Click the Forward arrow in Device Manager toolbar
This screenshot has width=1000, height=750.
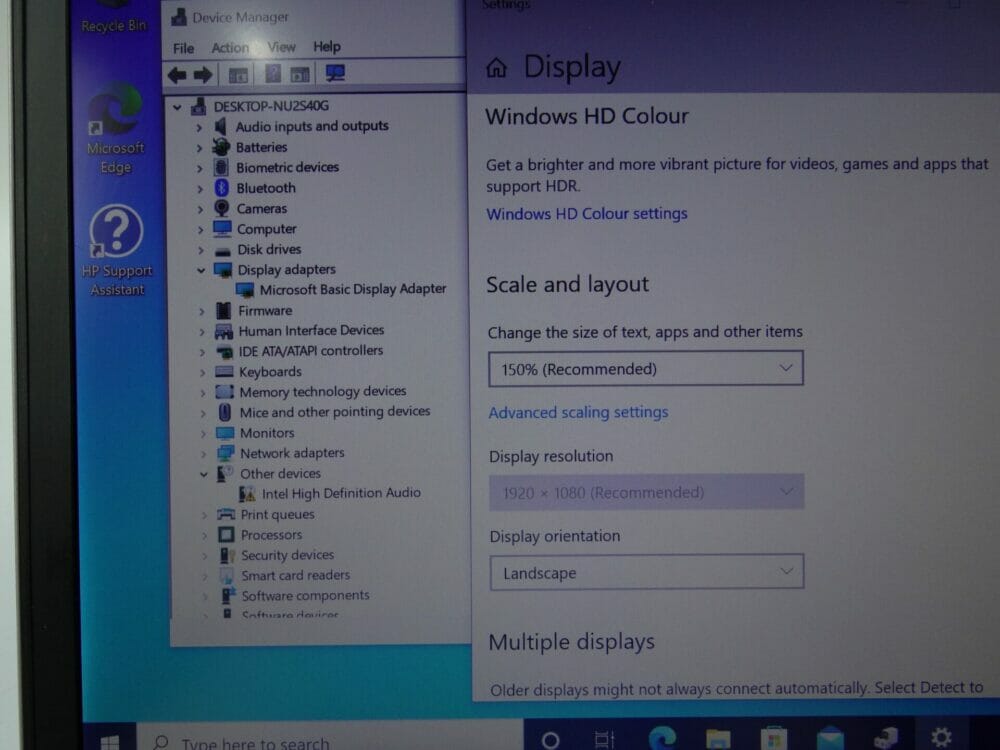tap(203, 75)
